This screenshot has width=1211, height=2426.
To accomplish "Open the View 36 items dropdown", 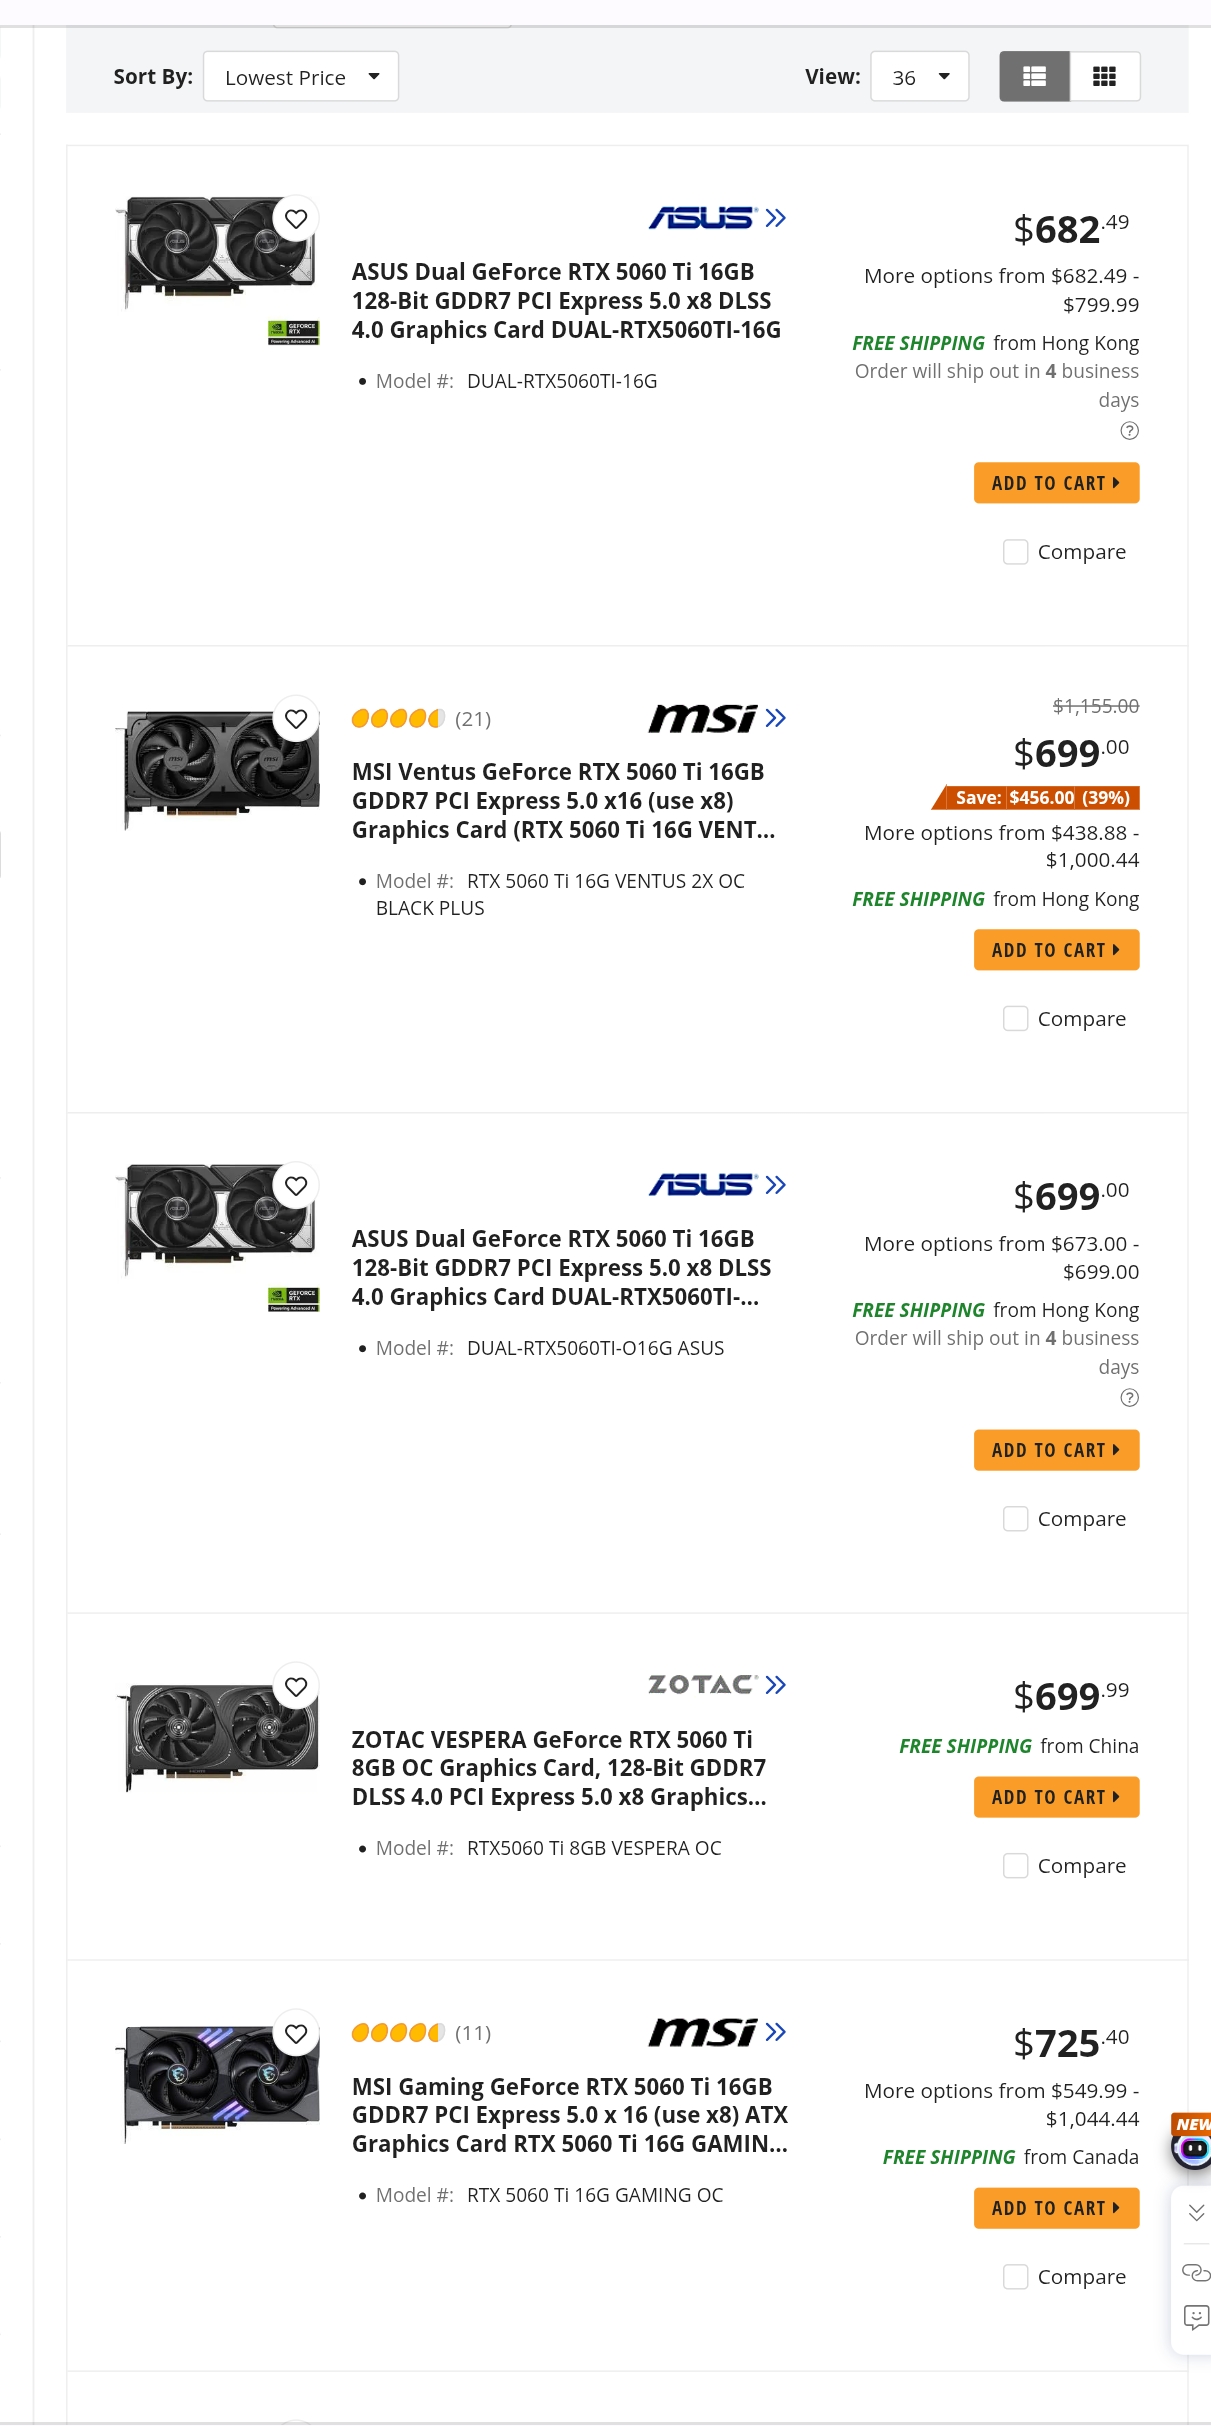I will (919, 77).
